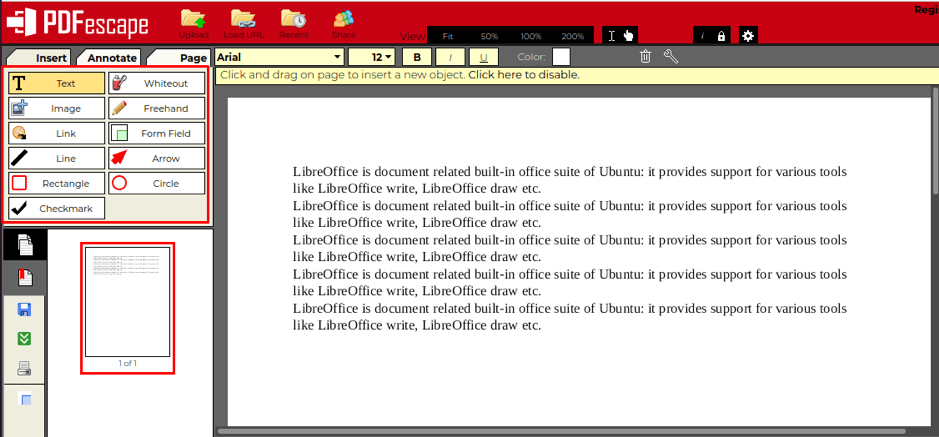Click the vertical document scrollbar
Image resolution: width=939 pixels, height=437 pixels.
pyautogui.click(x=935, y=141)
